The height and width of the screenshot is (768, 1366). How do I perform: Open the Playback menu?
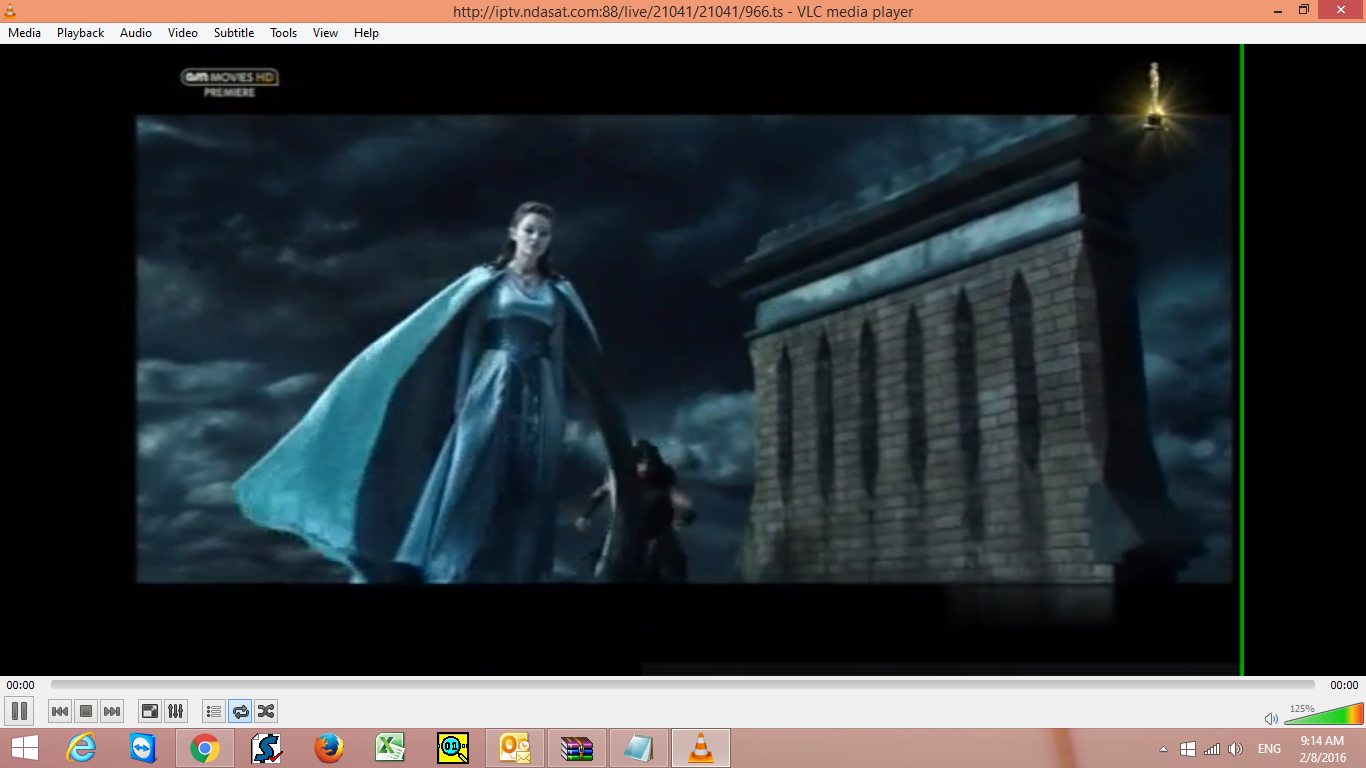80,33
